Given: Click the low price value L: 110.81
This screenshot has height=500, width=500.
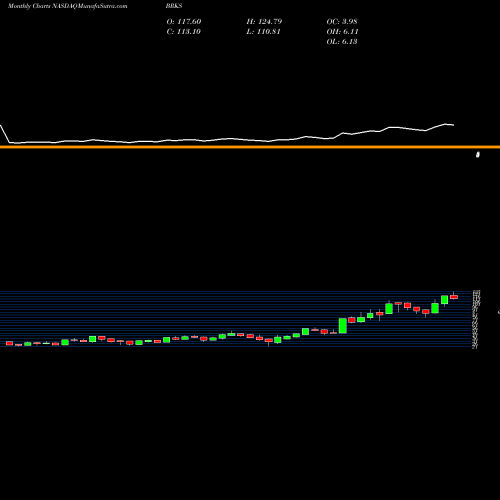Looking at the screenshot, I should 263,32.
